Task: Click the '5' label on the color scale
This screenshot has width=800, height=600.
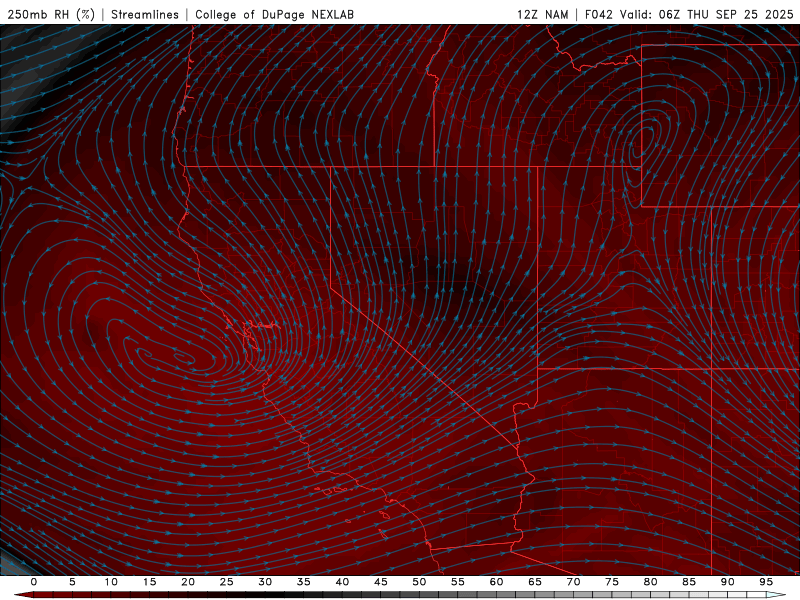Action: [x=72, y=582]
